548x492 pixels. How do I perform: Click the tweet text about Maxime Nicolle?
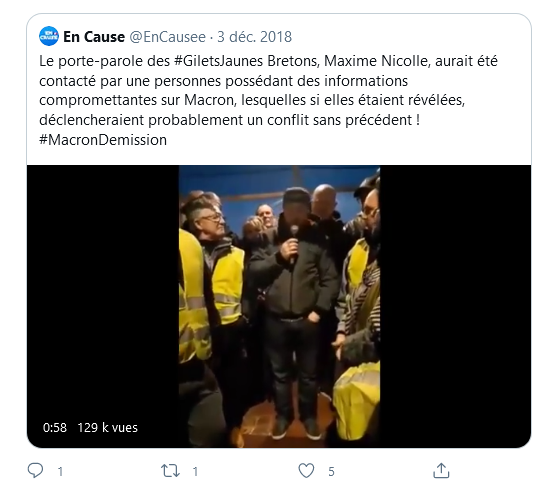coord(268,100)
